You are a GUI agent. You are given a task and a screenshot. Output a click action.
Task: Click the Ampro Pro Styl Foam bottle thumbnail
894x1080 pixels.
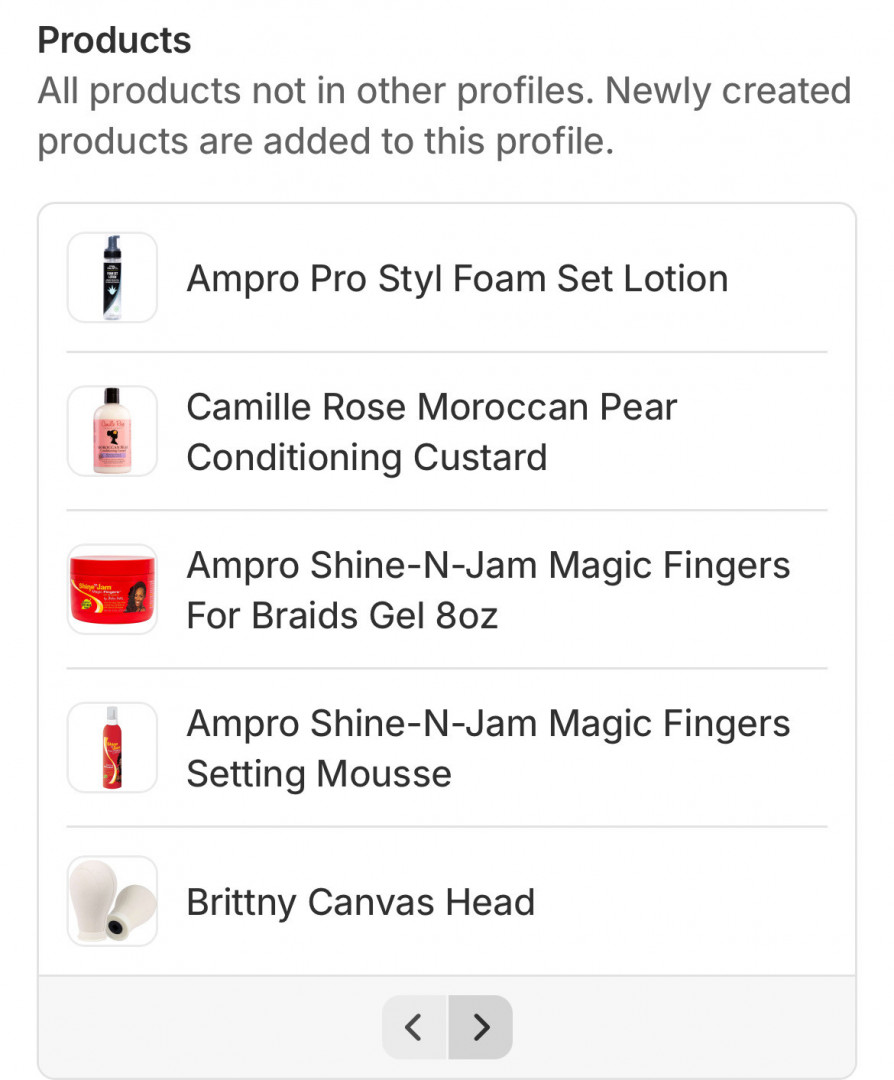point(112,278)
